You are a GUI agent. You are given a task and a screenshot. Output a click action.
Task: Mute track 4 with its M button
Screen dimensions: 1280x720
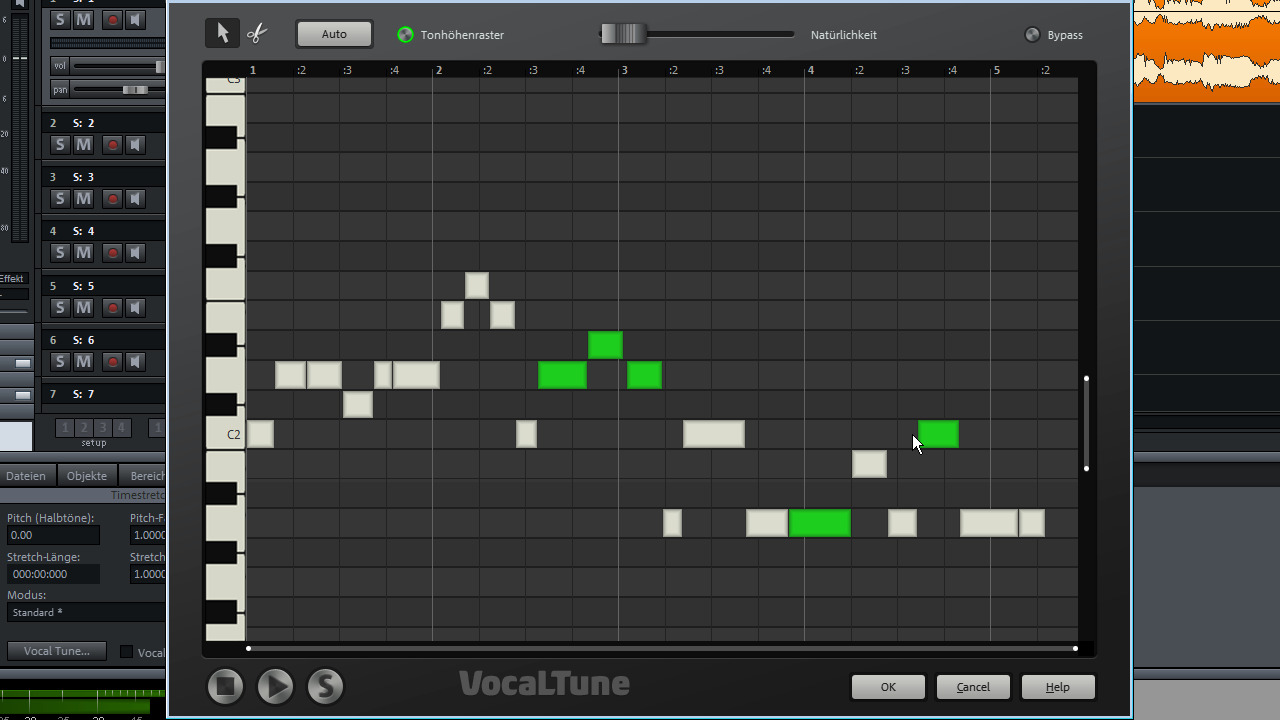(83, 253)
